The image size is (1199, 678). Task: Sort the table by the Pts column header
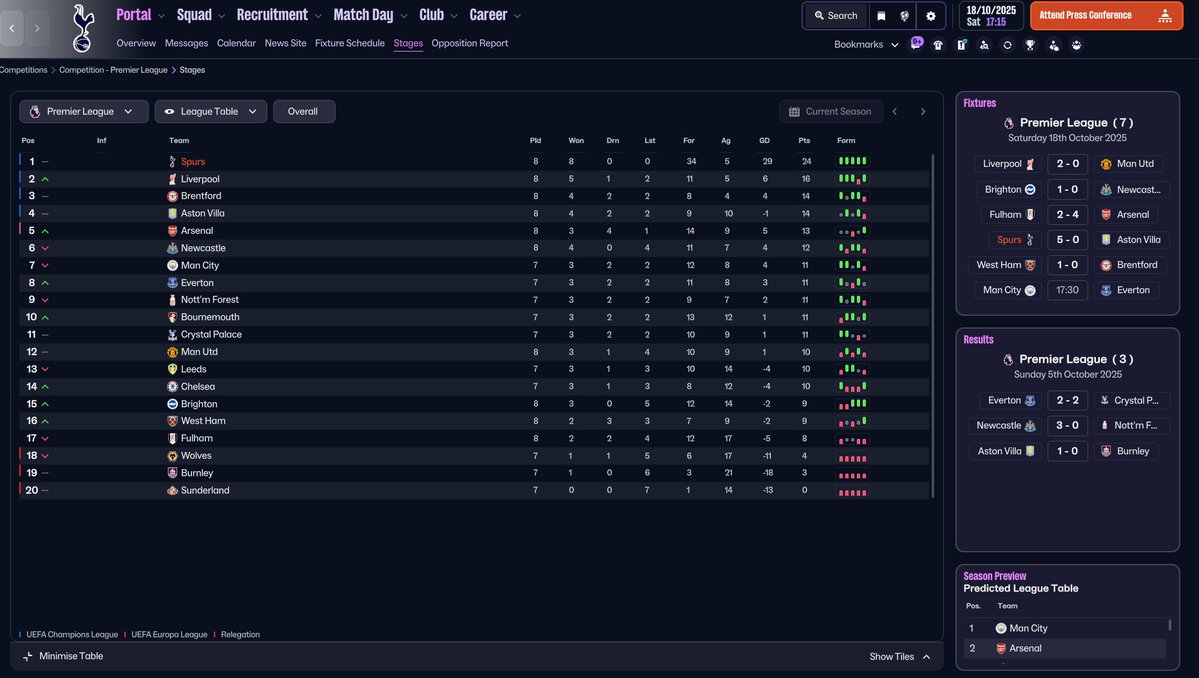click(804, 141)
